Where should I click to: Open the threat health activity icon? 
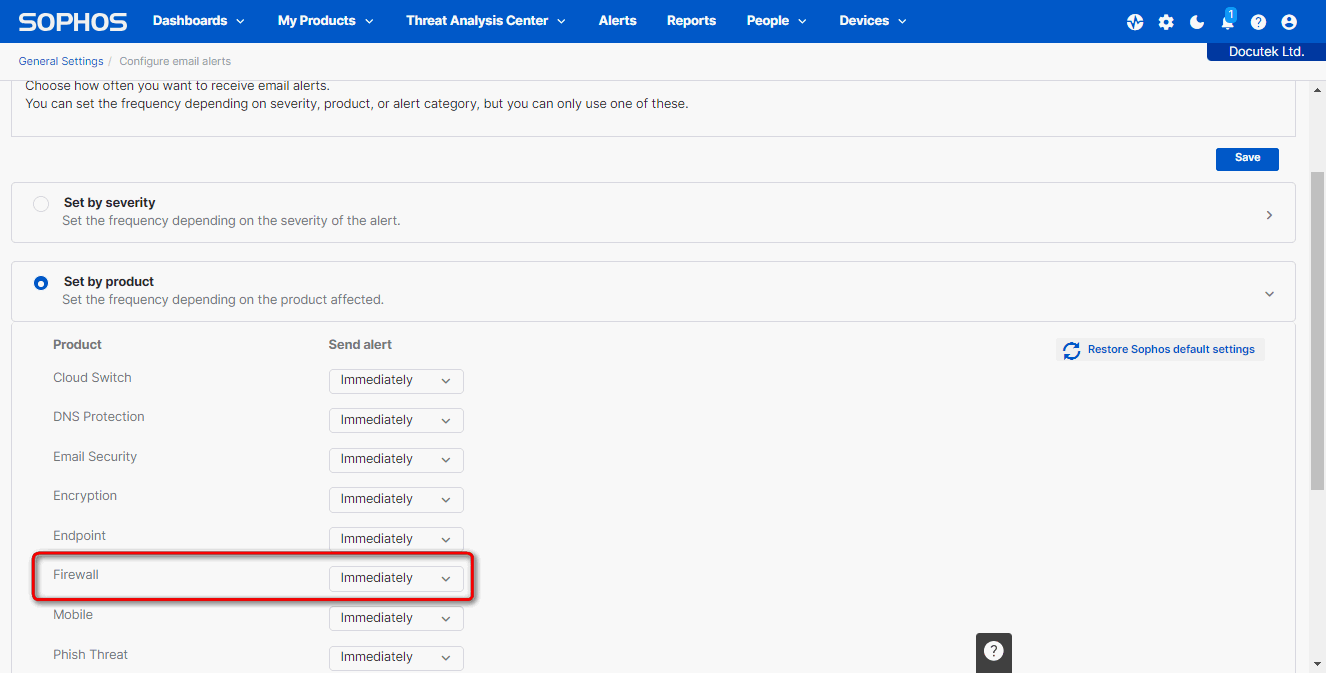1135,22
